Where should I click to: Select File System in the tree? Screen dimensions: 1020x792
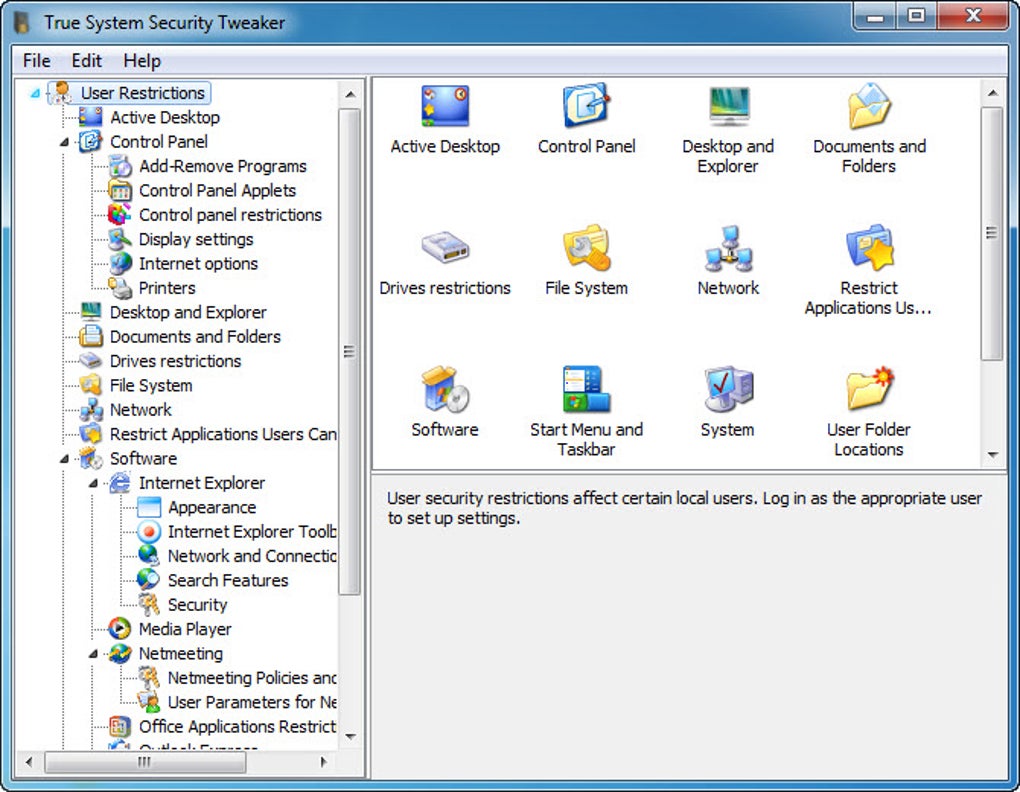pos(151,386)
